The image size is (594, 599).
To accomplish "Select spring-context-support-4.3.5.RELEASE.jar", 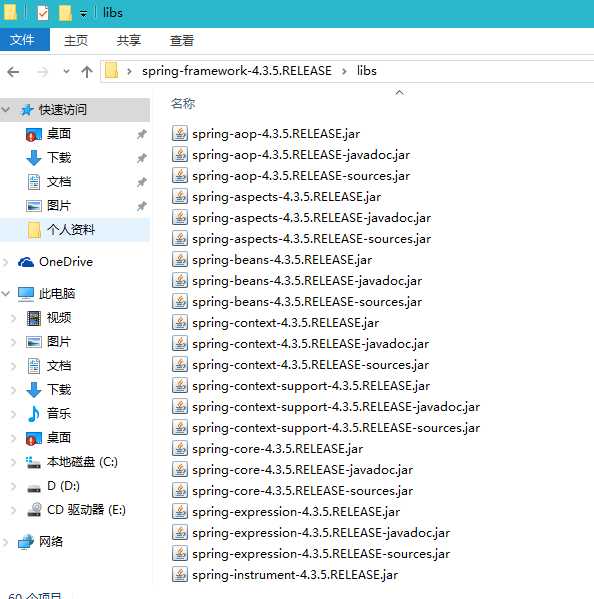I will (x=311, y=386).
